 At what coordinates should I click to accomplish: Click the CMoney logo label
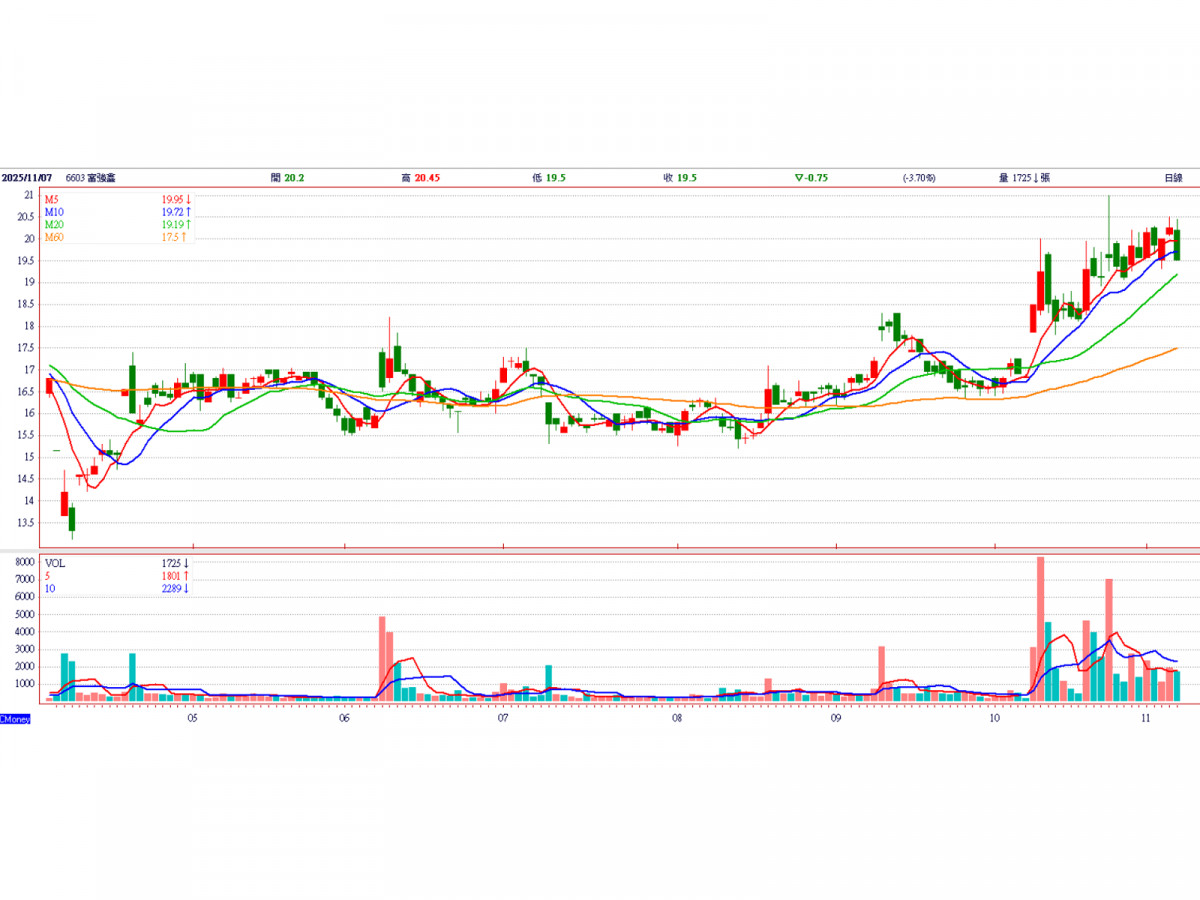pos(15,719)
